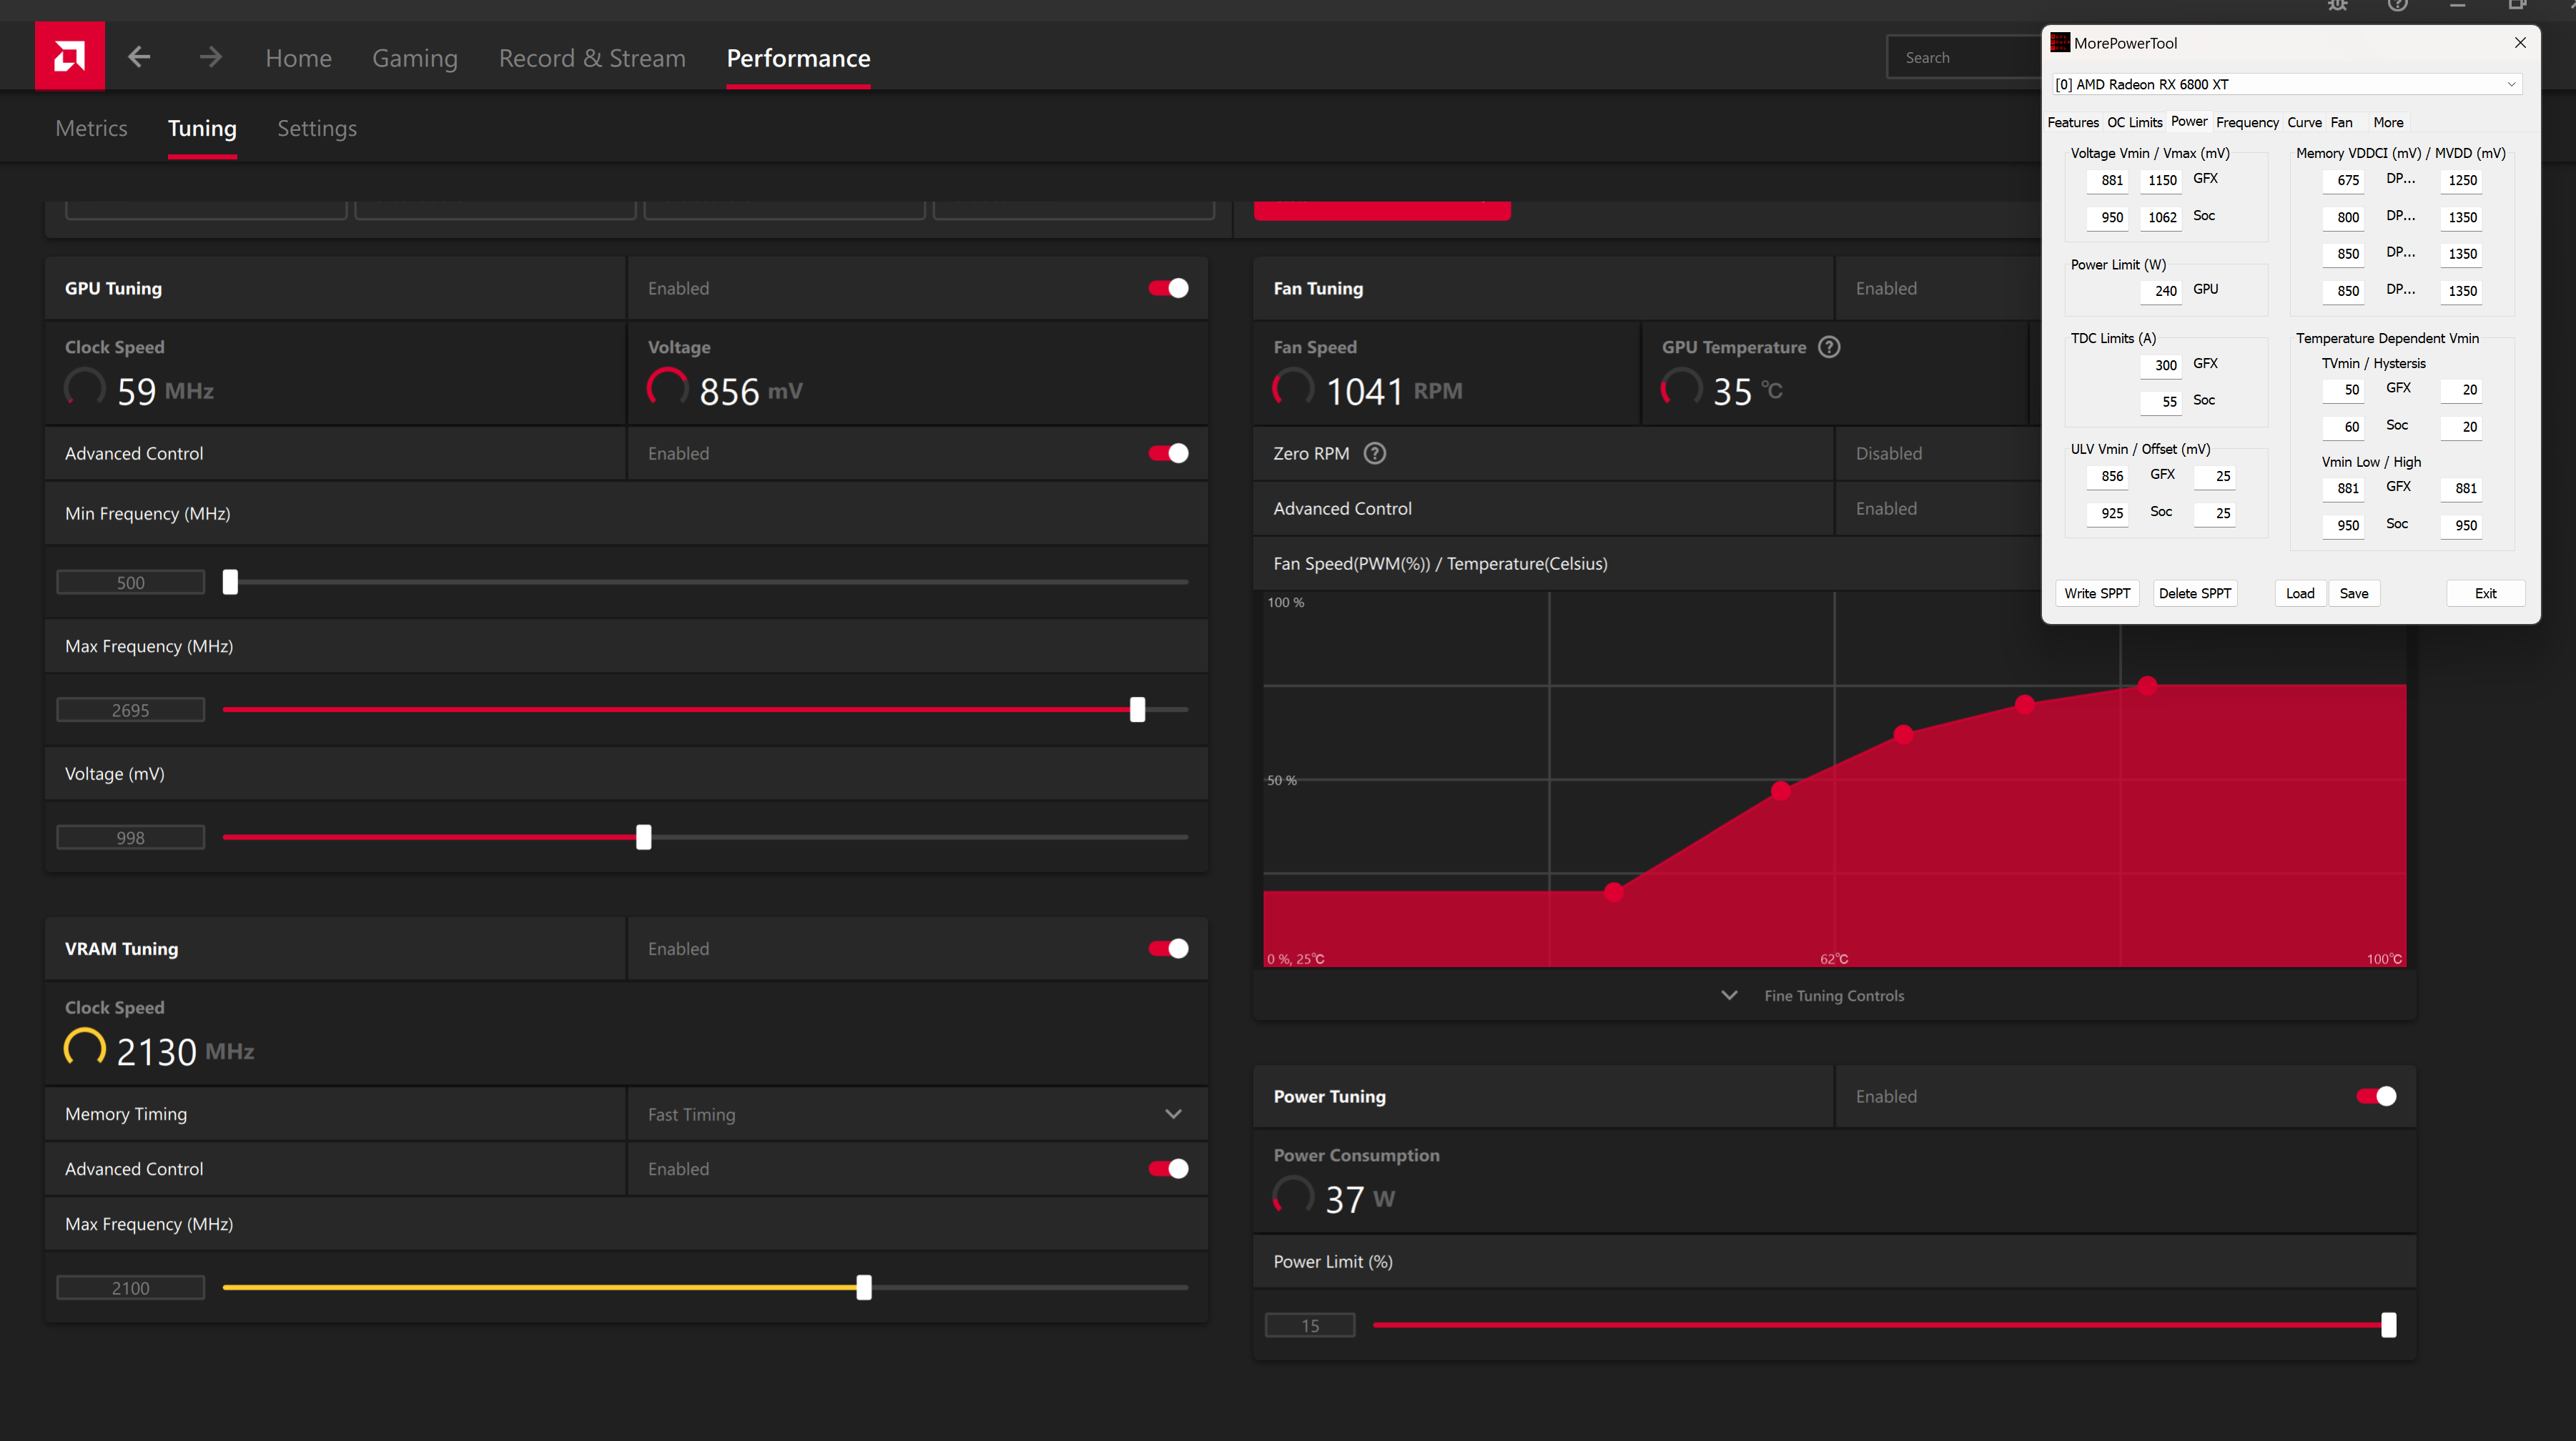2576x1441 pixels.
Task: Open the help icon in title bar
Action: tap(2398, 5)
